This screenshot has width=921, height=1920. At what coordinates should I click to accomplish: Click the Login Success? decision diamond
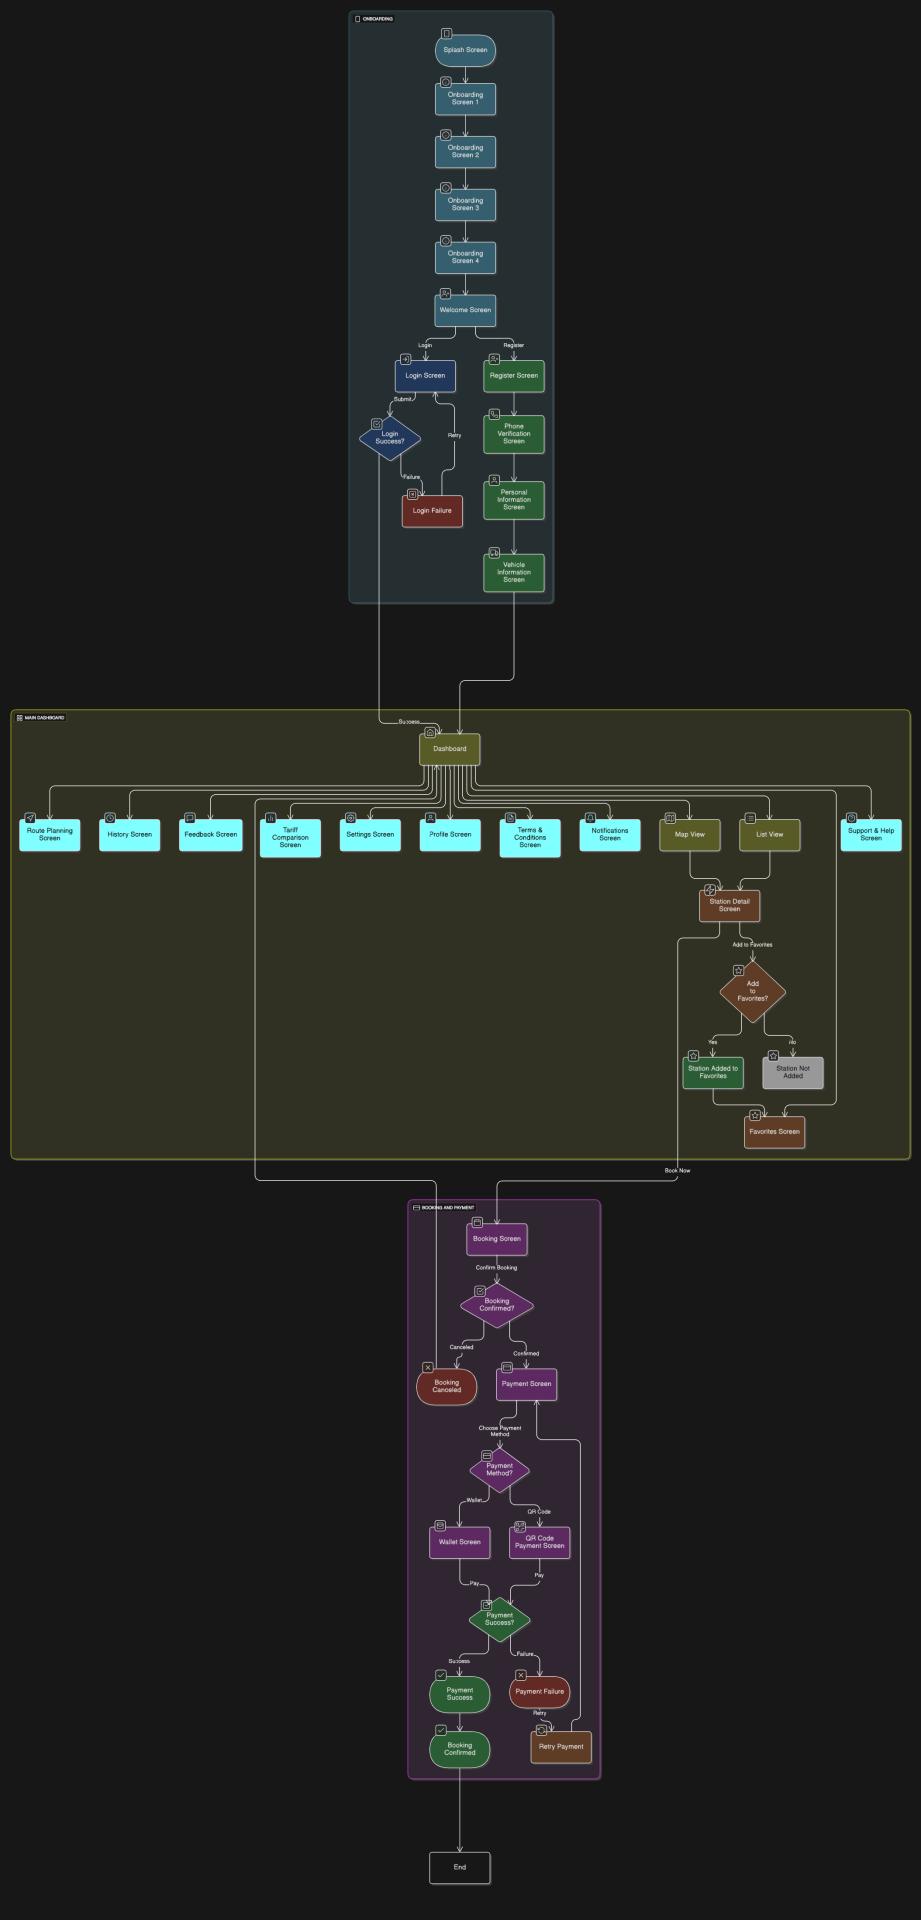tap(390, 438)
